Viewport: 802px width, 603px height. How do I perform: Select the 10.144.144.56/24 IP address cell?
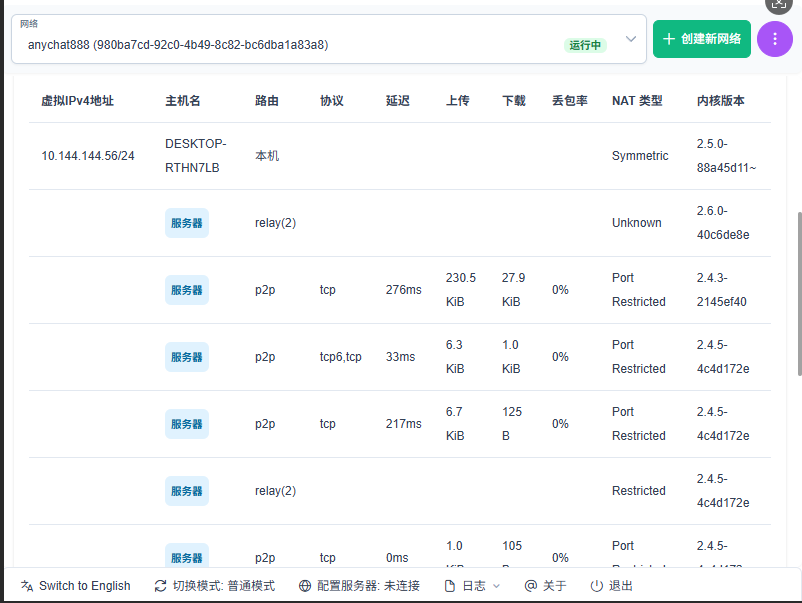(x=88, y=156)
